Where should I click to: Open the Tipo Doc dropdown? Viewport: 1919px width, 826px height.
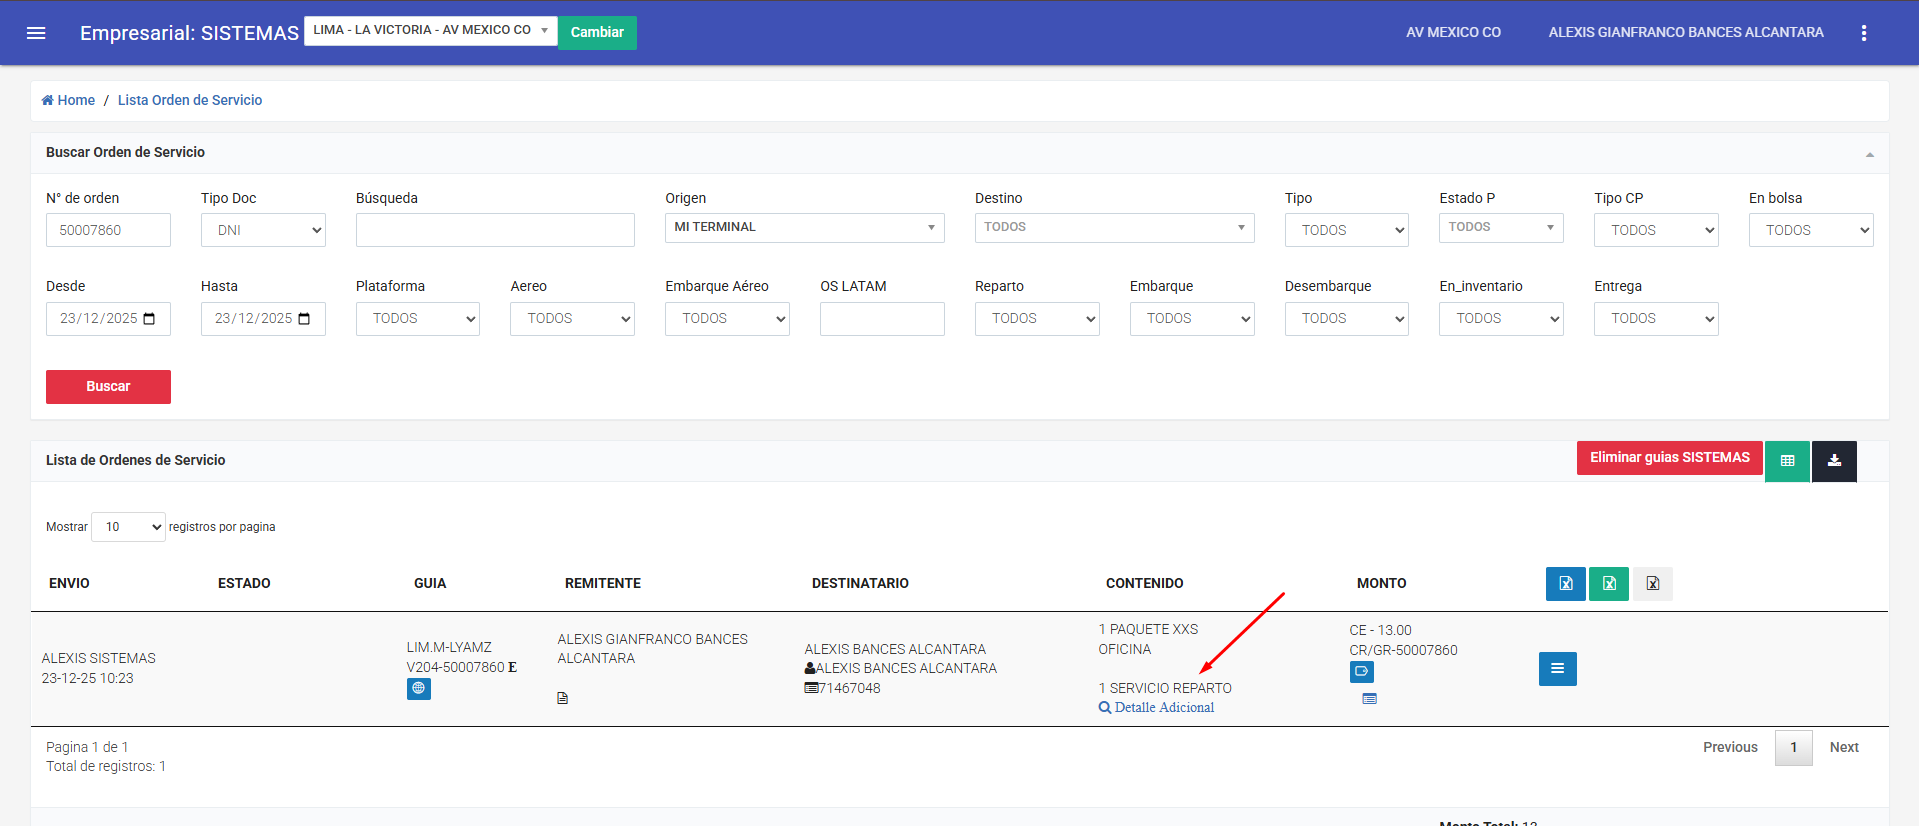263,230
